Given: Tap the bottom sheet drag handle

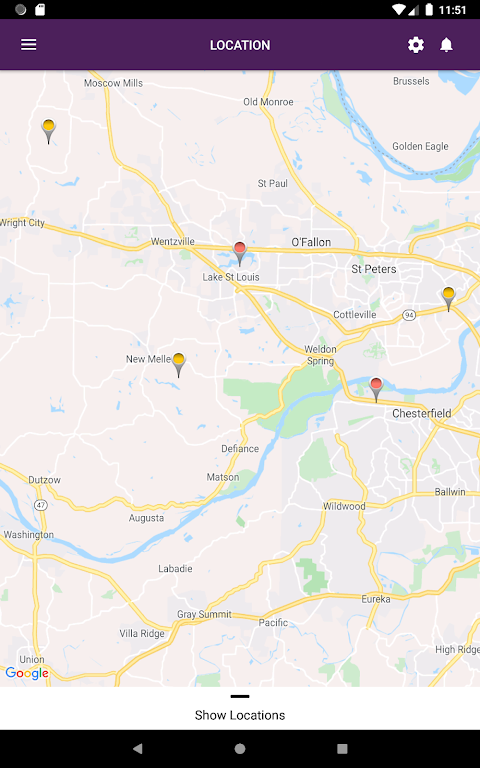Looking at the screenshot, I should [240, 696].
